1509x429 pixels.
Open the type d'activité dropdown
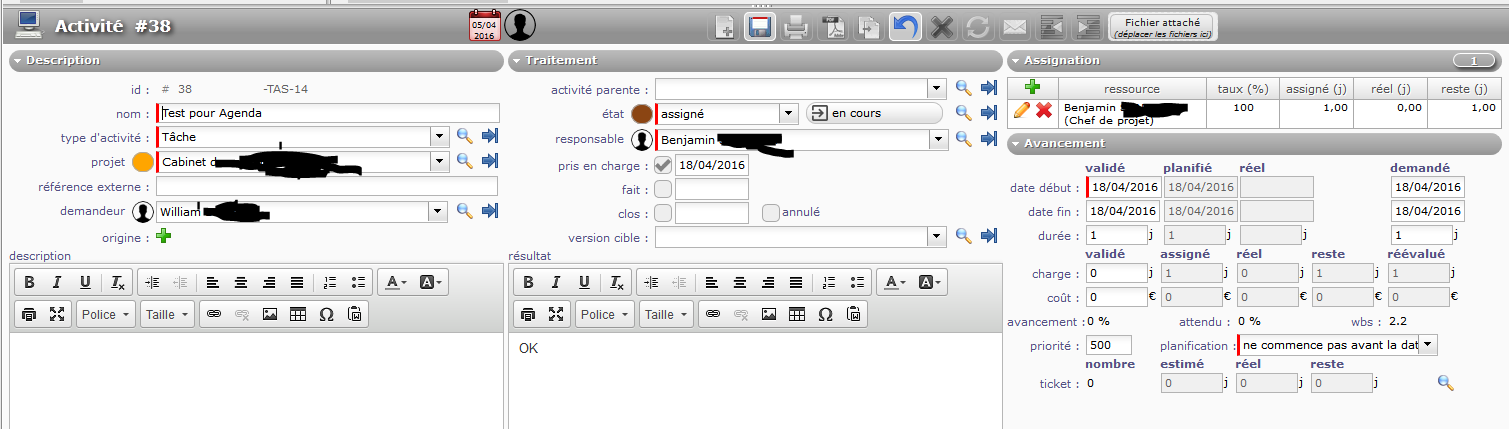439,136
